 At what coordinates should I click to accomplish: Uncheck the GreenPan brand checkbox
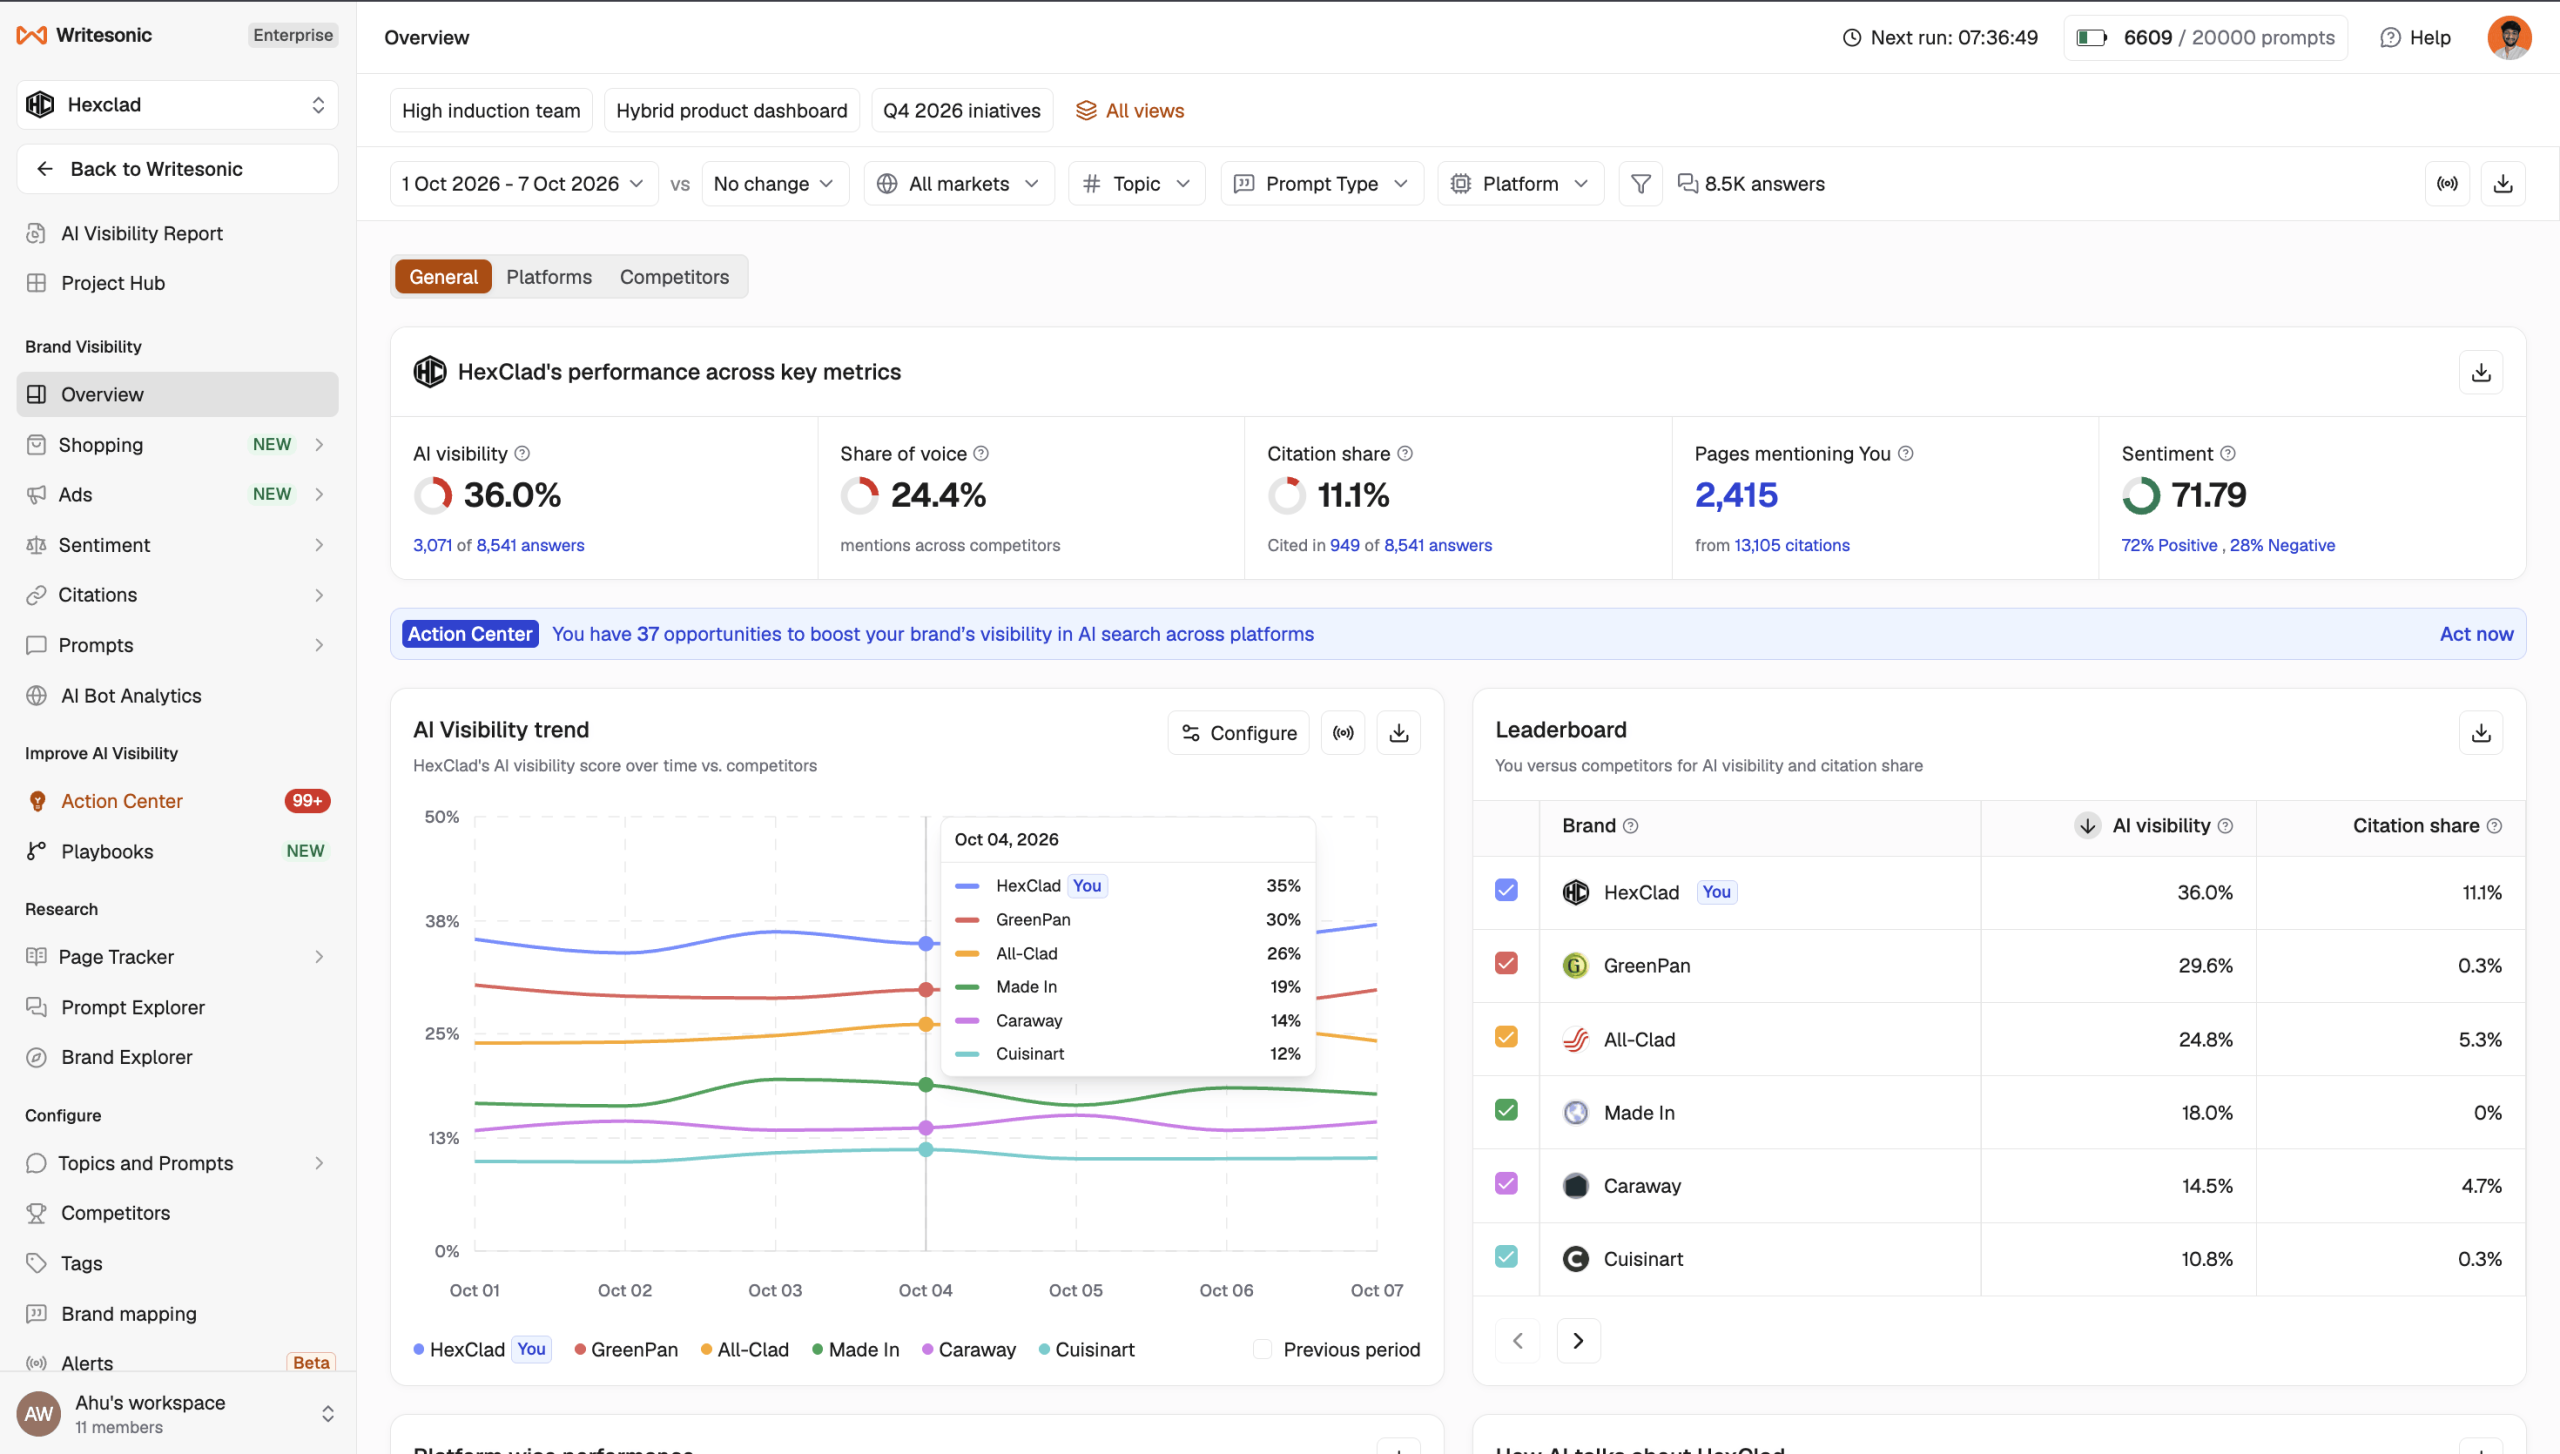(x=1506, y=964)
